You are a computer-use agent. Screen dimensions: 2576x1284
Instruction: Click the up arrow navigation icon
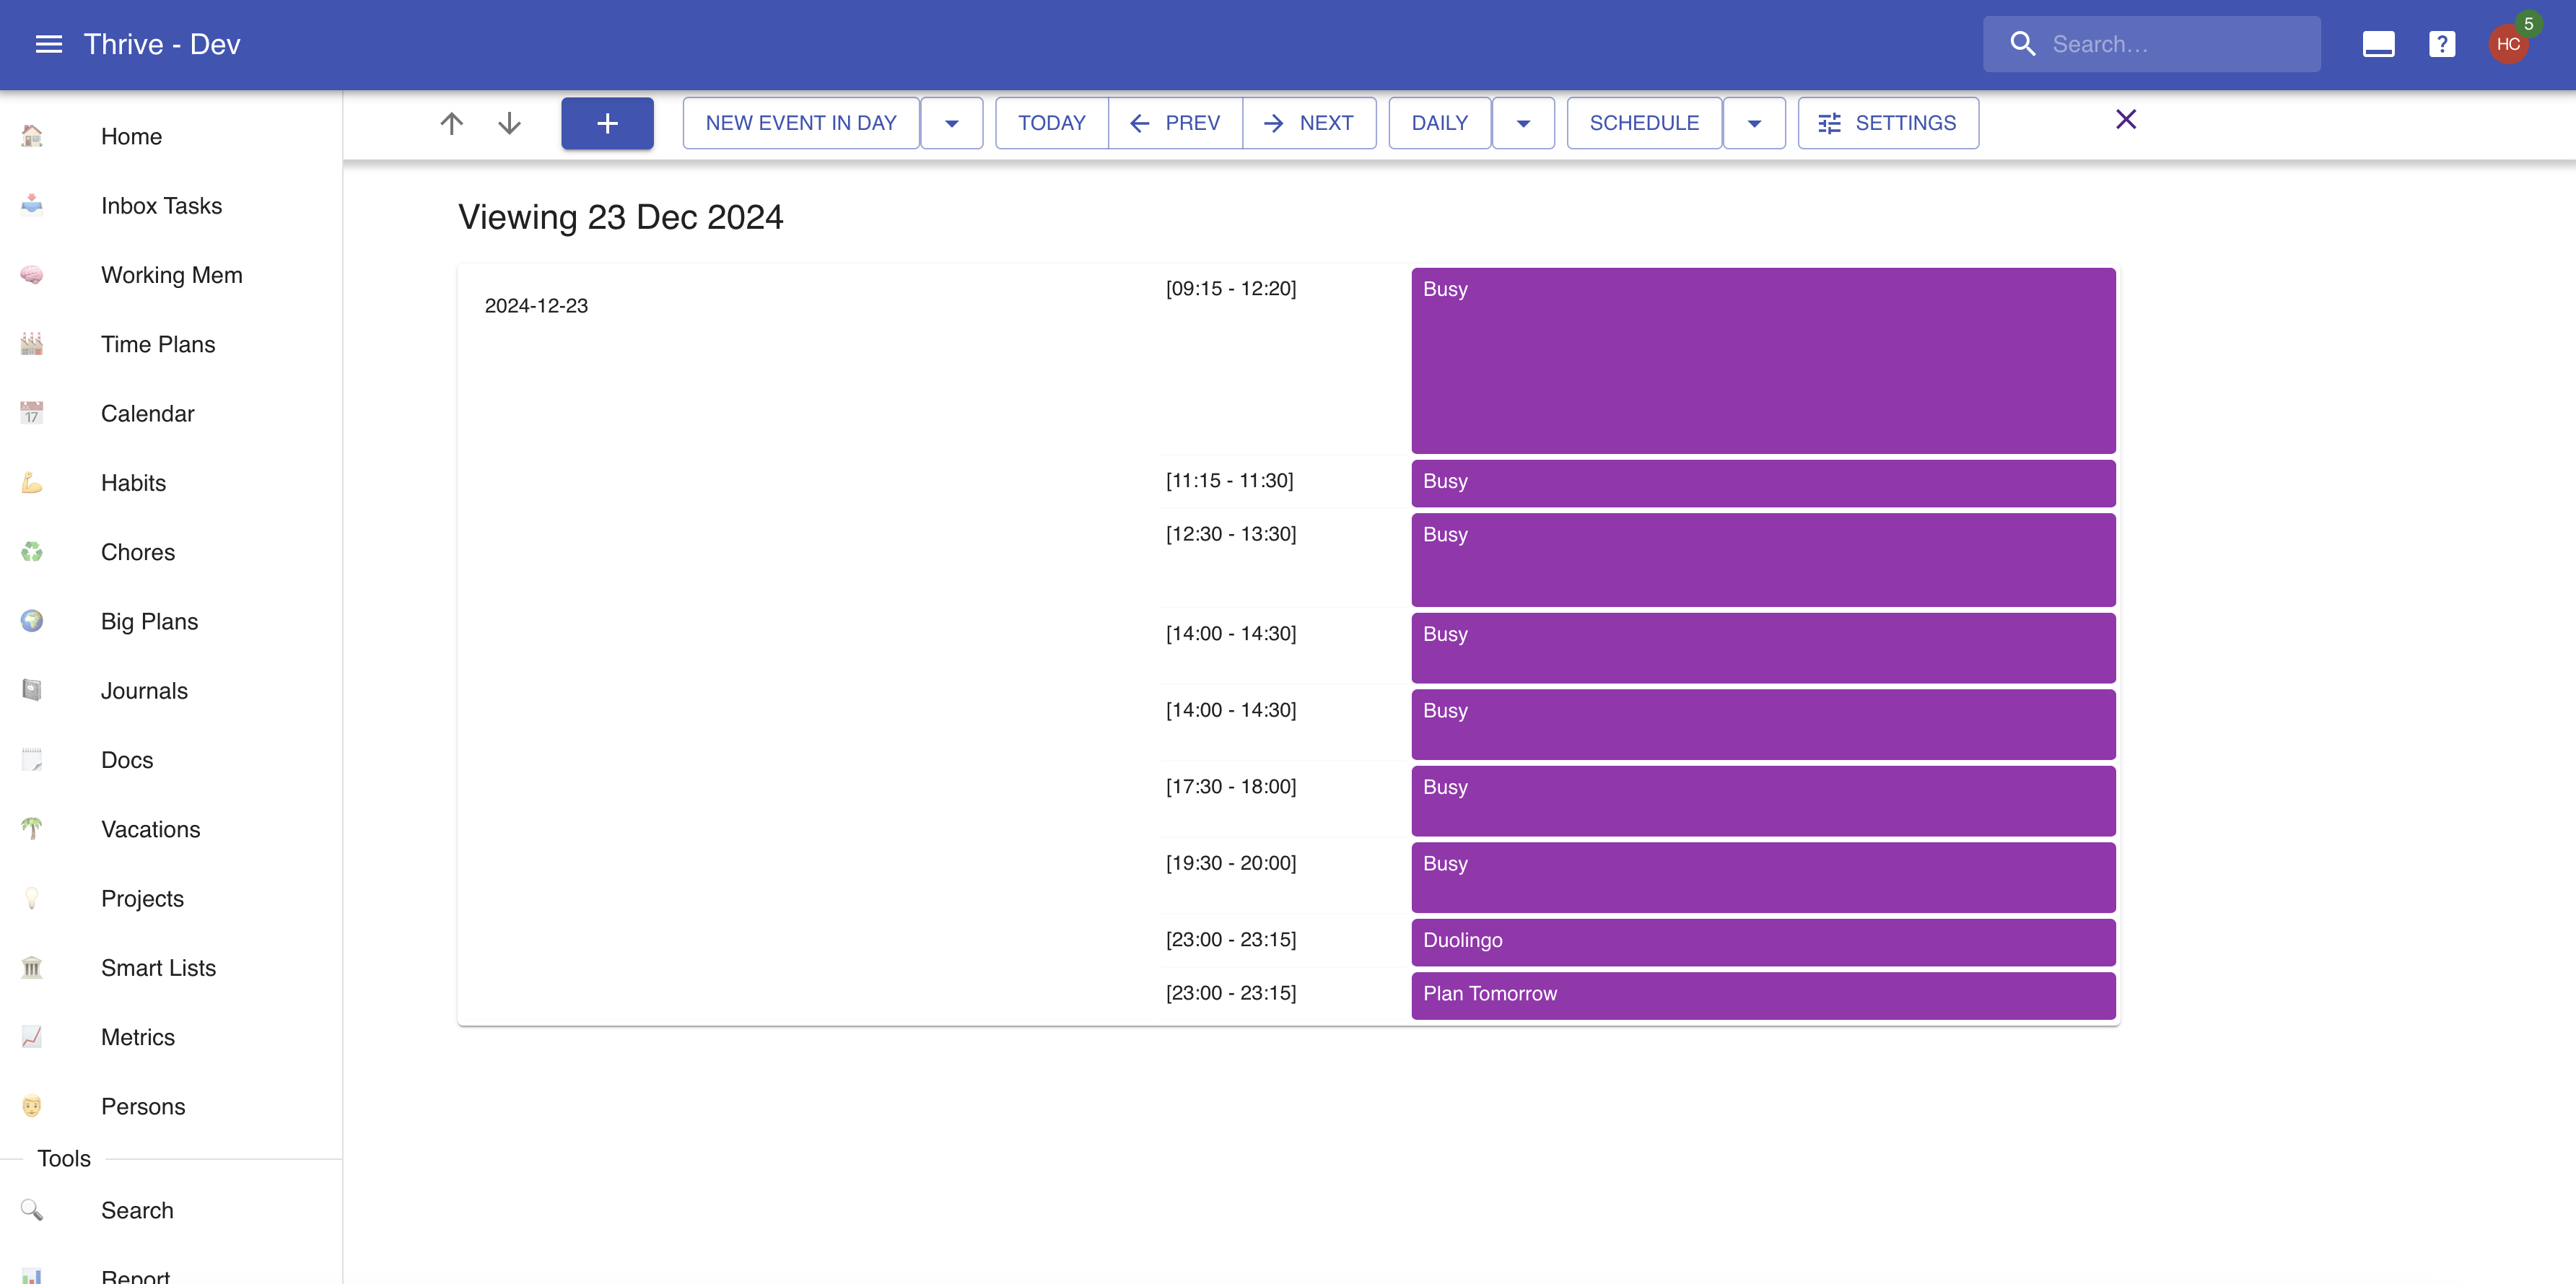tap(452, 122)
